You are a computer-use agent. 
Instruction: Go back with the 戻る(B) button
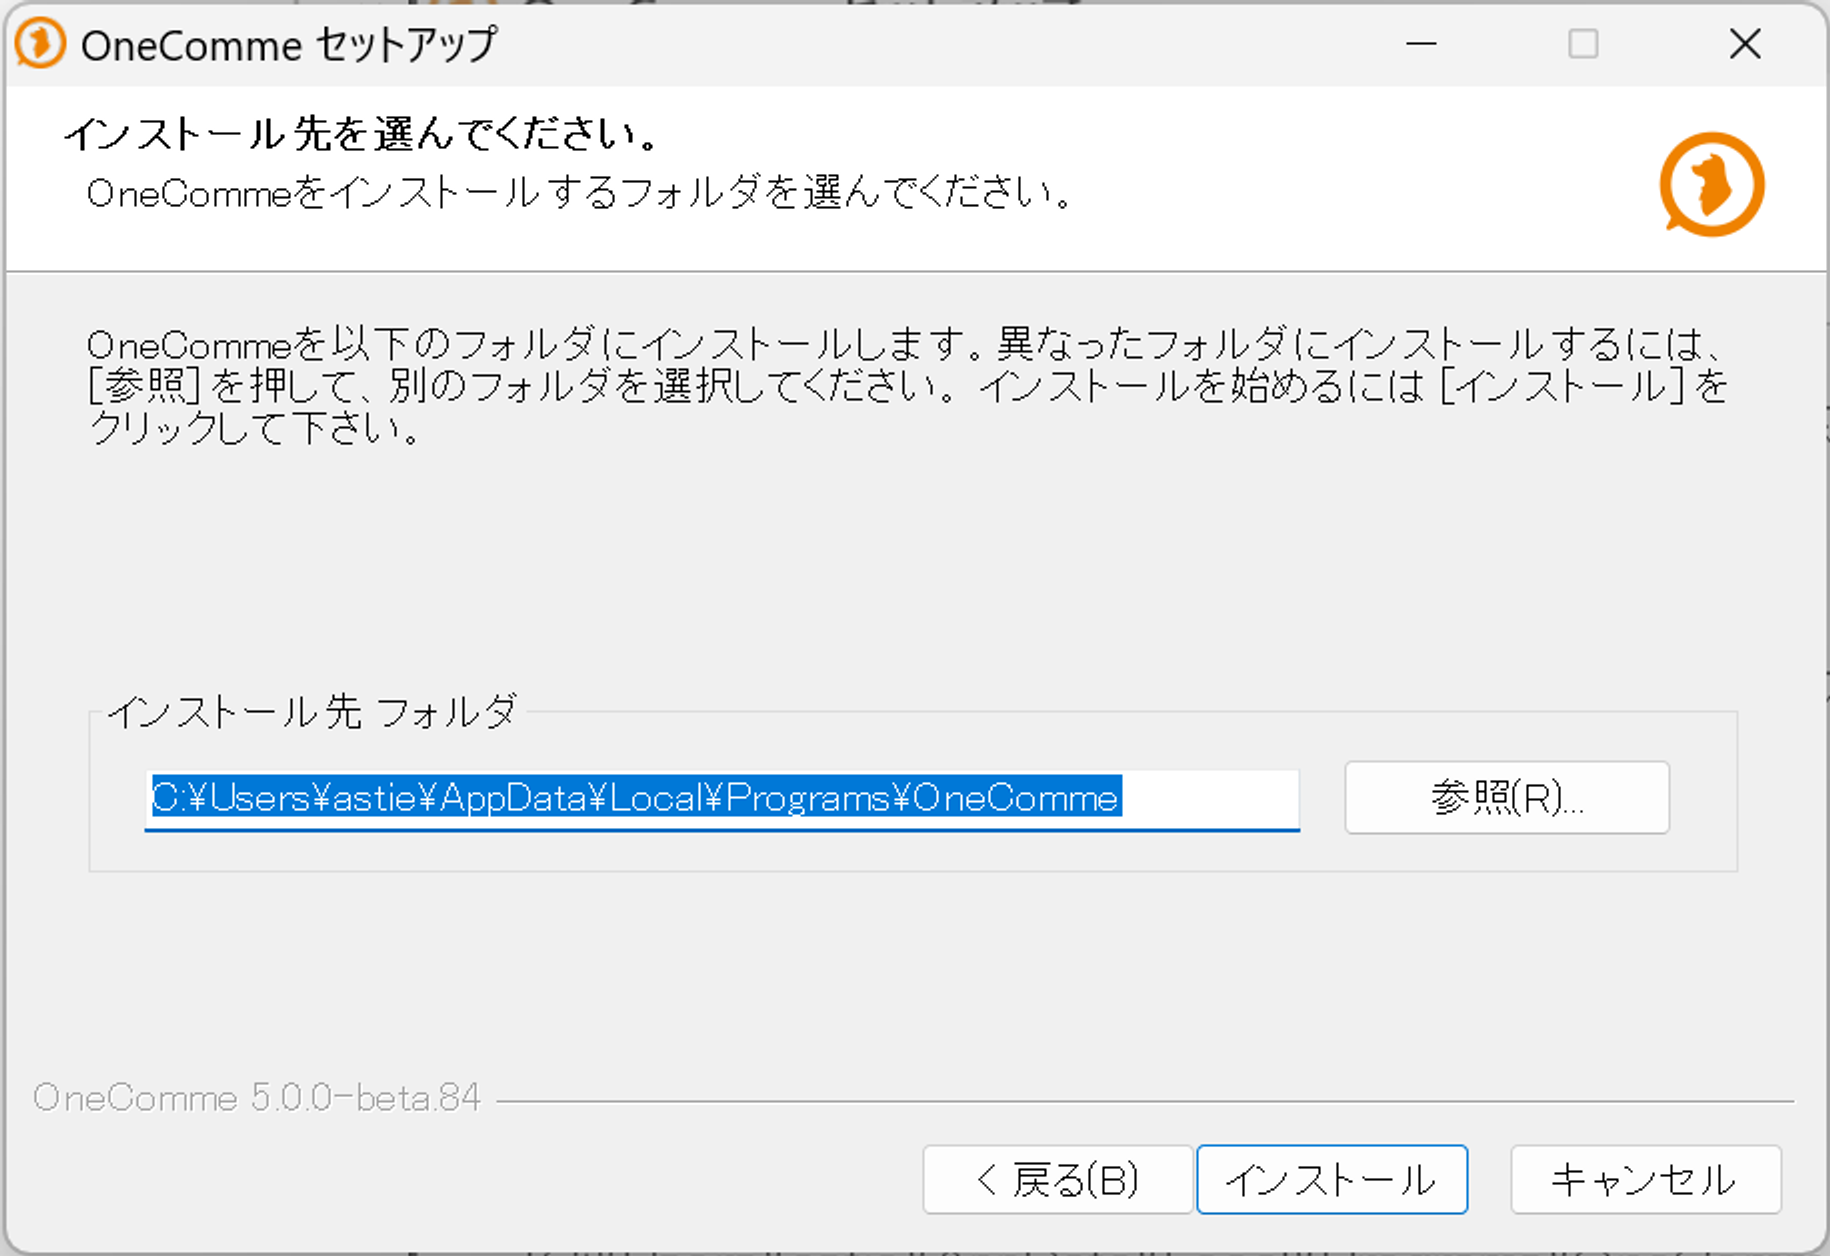(1057, 1180)
